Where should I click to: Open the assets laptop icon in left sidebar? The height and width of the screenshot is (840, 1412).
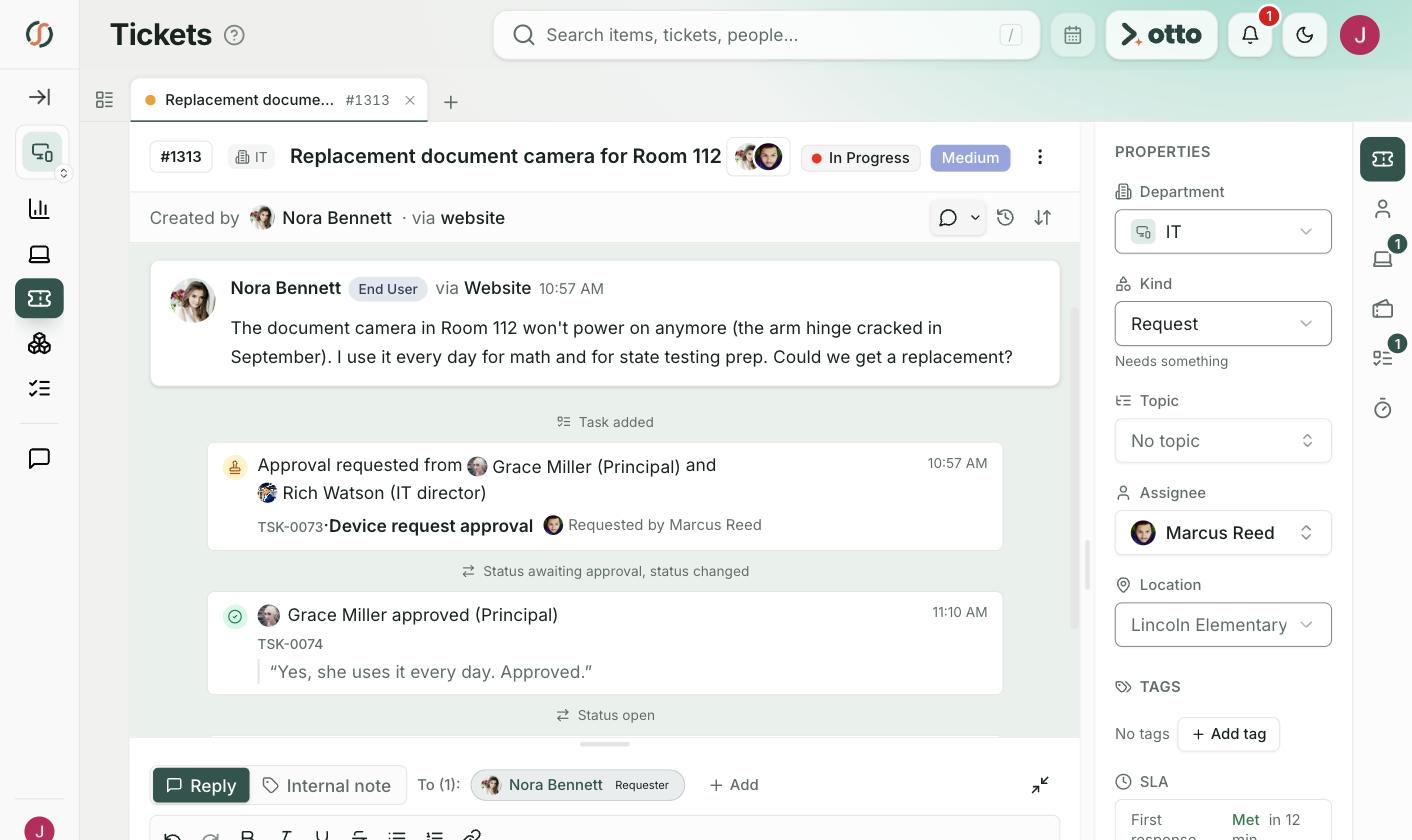(x=39, y=254)
